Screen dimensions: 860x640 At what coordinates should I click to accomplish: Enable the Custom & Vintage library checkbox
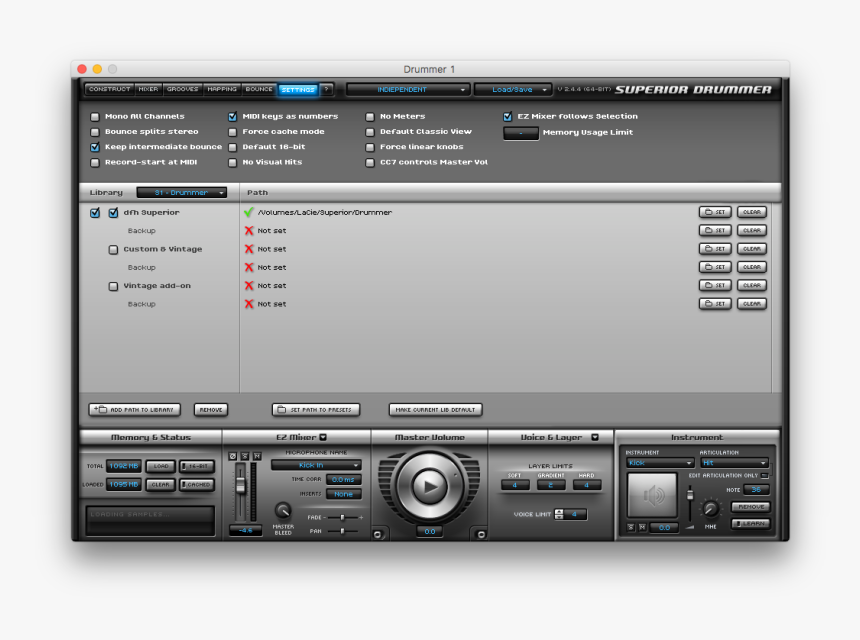(x=113, y=249)
